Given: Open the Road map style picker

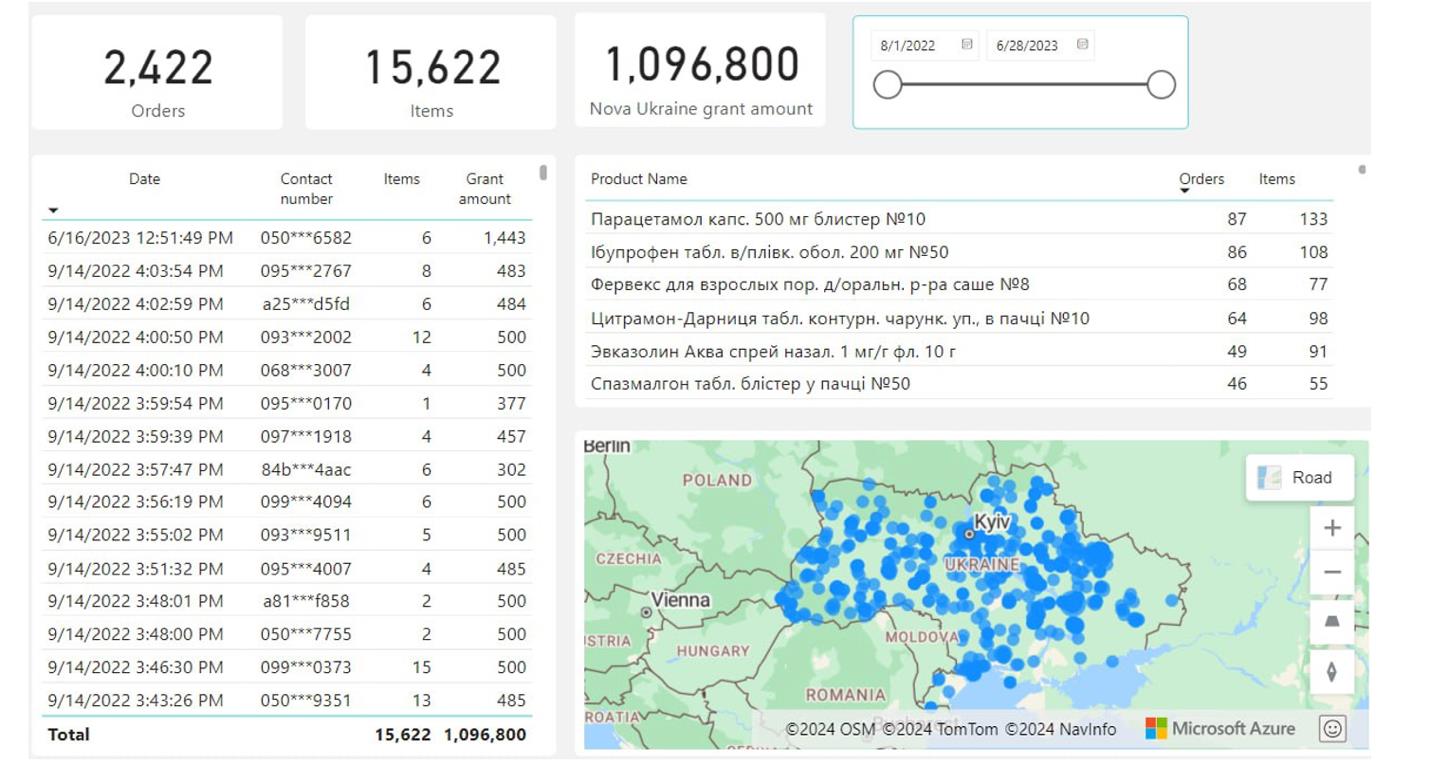Looking at the screenshot, I should point(1299,478).
